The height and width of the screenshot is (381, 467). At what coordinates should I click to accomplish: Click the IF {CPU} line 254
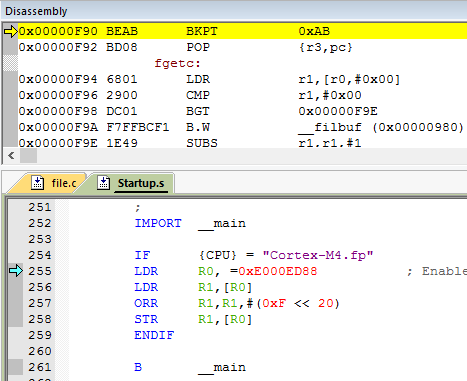tap(254, 255)
